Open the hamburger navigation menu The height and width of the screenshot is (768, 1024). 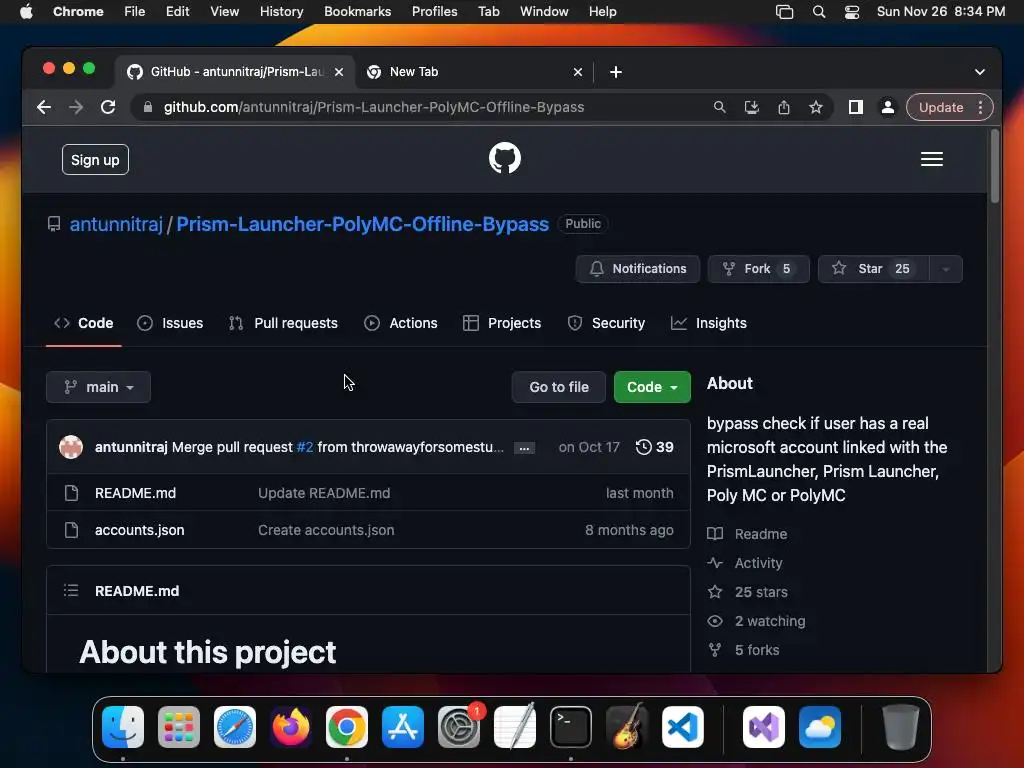[x=931, y=159]
